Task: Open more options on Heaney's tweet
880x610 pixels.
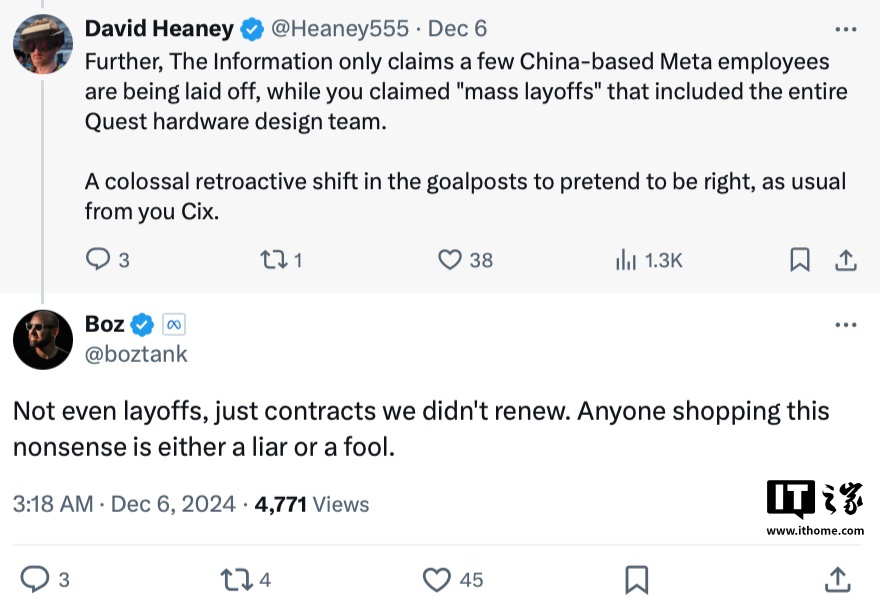Action: click(845, 28)
